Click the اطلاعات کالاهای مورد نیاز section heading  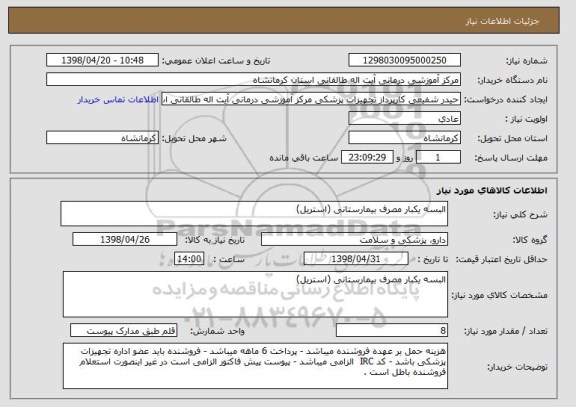click(x=492, y=190)
